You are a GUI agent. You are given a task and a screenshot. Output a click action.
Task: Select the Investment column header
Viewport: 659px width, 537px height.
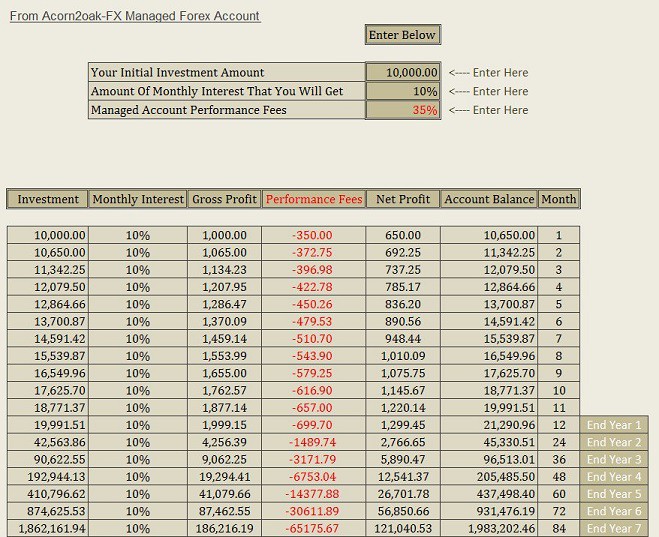[x=47, y=199]
